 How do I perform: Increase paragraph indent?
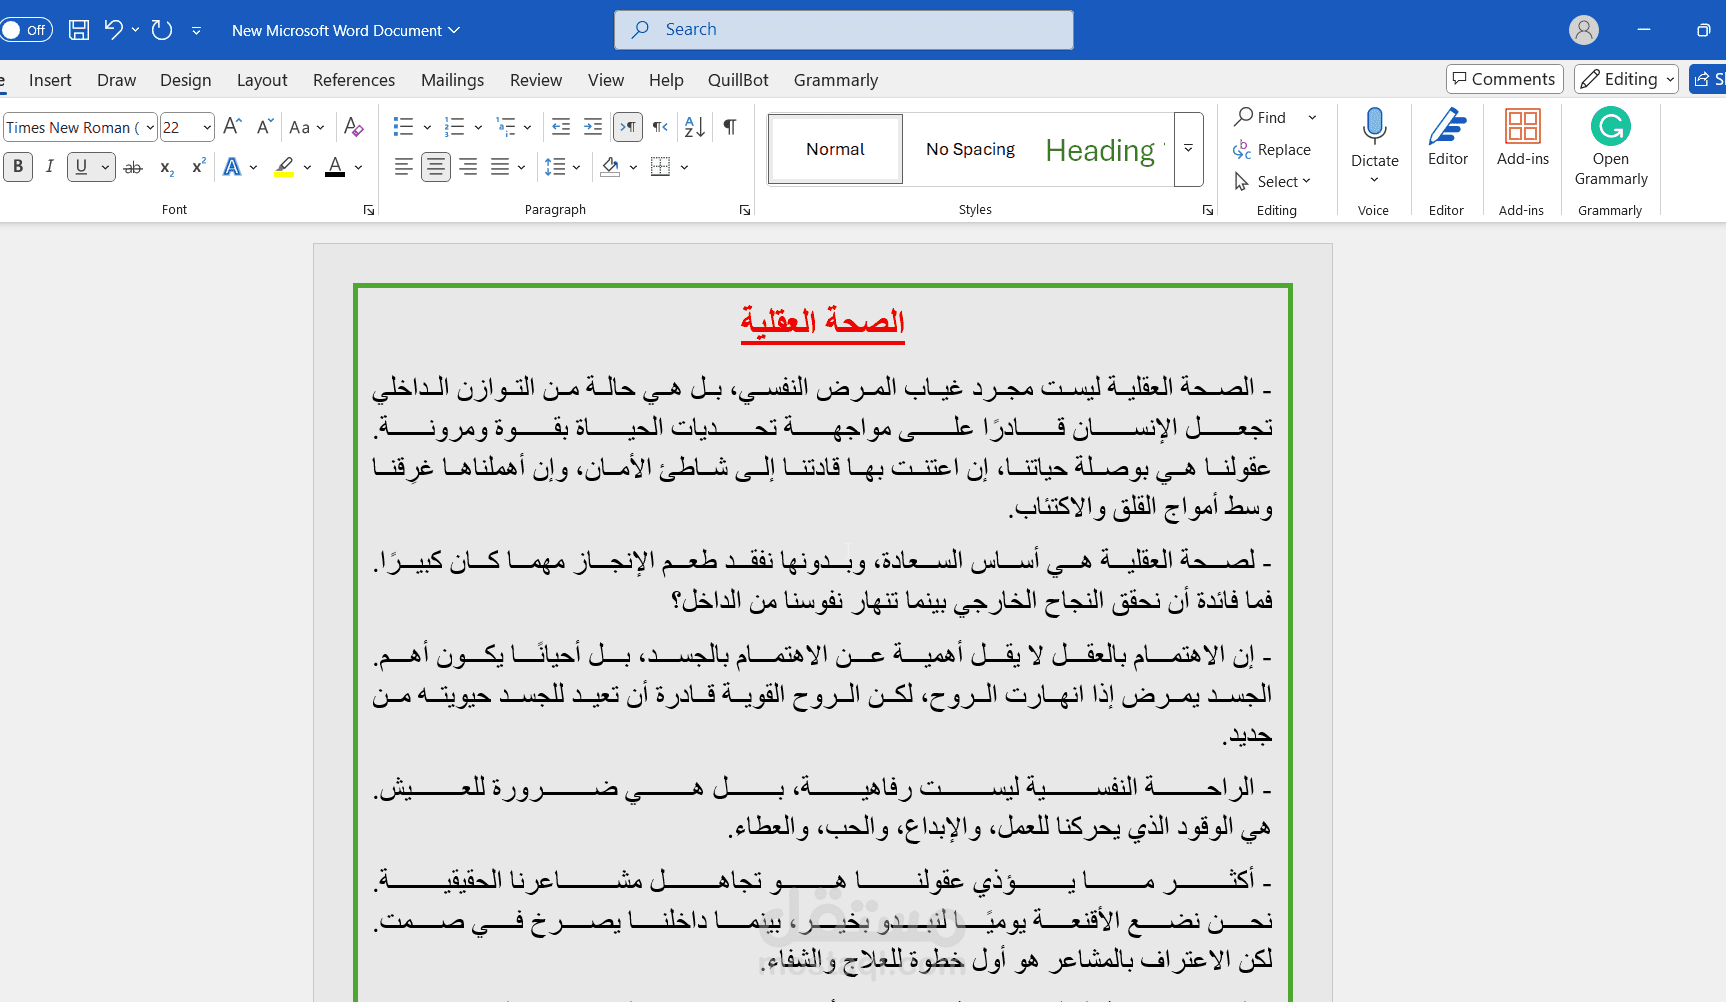point(593,126)
